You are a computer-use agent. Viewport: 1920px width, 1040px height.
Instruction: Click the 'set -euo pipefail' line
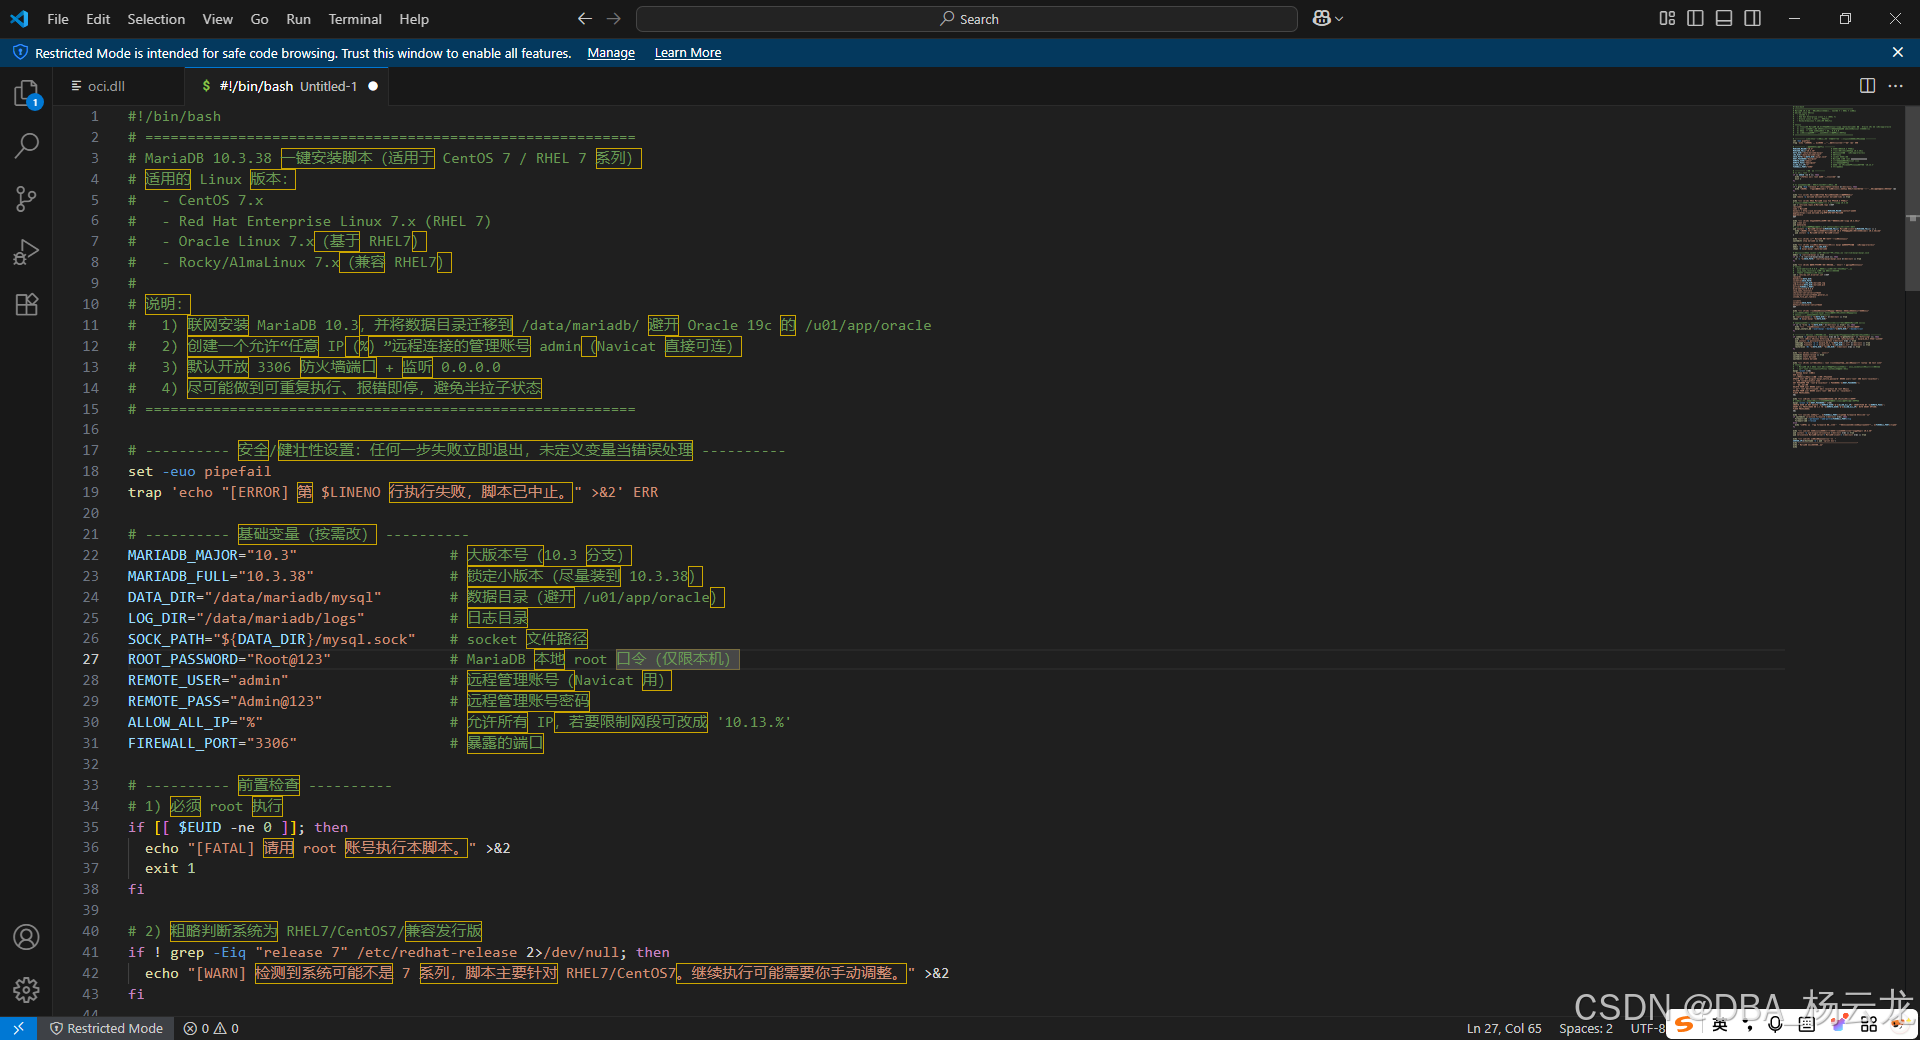(x=199, y=471)
